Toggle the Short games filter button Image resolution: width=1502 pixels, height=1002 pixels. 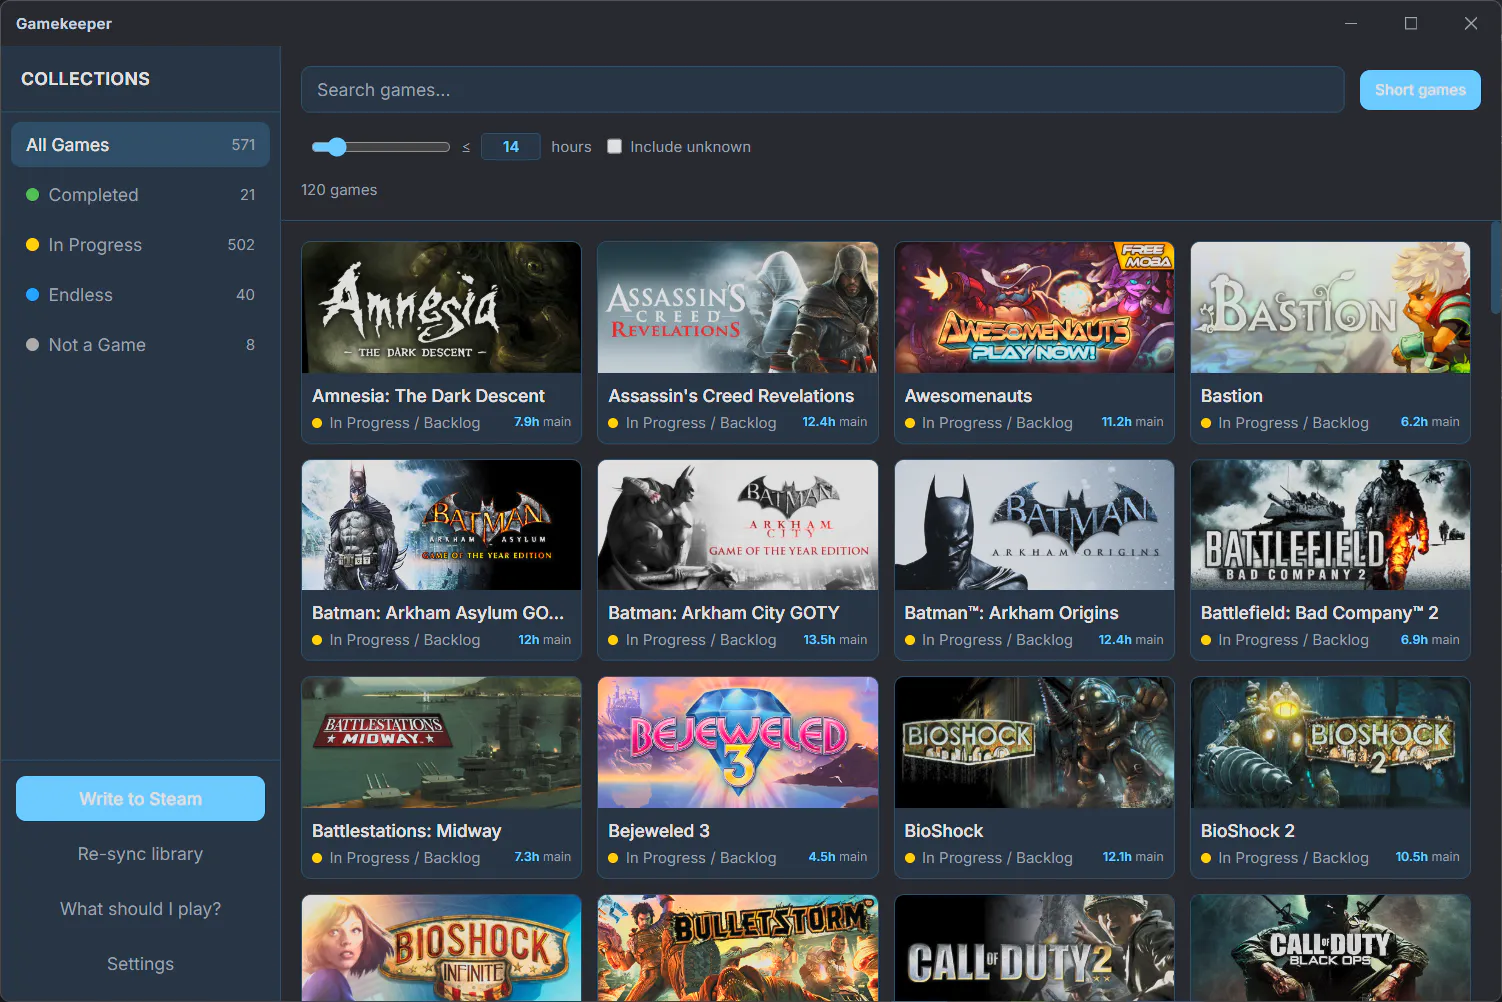[x=1420, y=90]
